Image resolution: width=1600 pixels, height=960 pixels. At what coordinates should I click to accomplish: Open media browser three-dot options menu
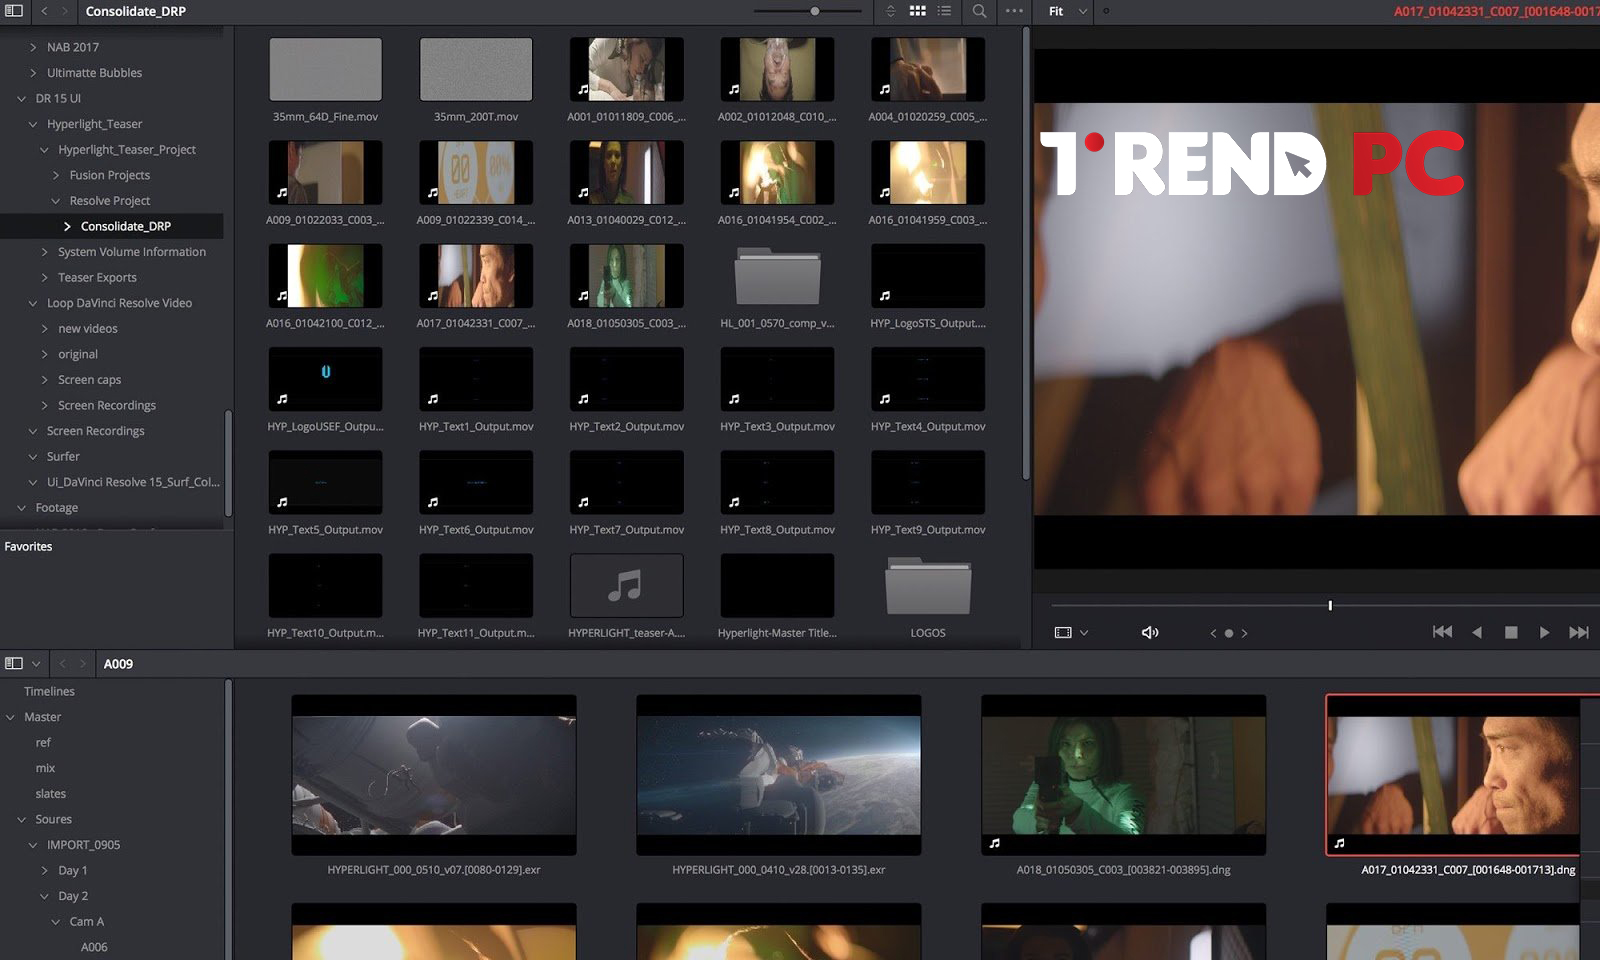coord(1014,11)
